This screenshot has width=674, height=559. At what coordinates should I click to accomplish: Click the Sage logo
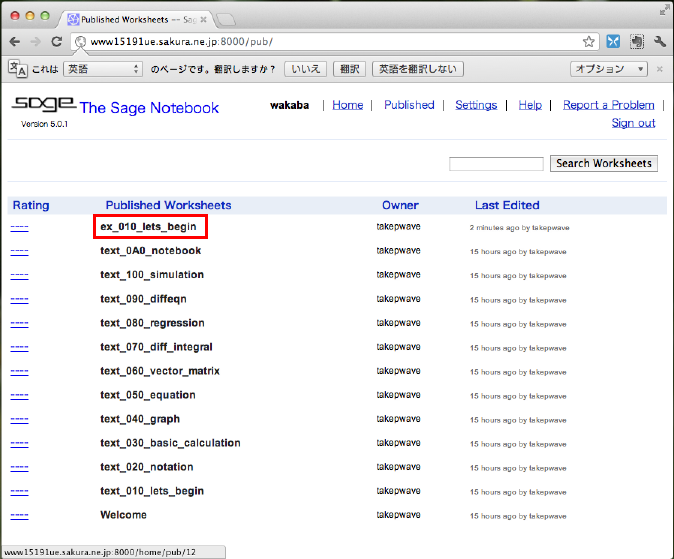coord(43,106)
